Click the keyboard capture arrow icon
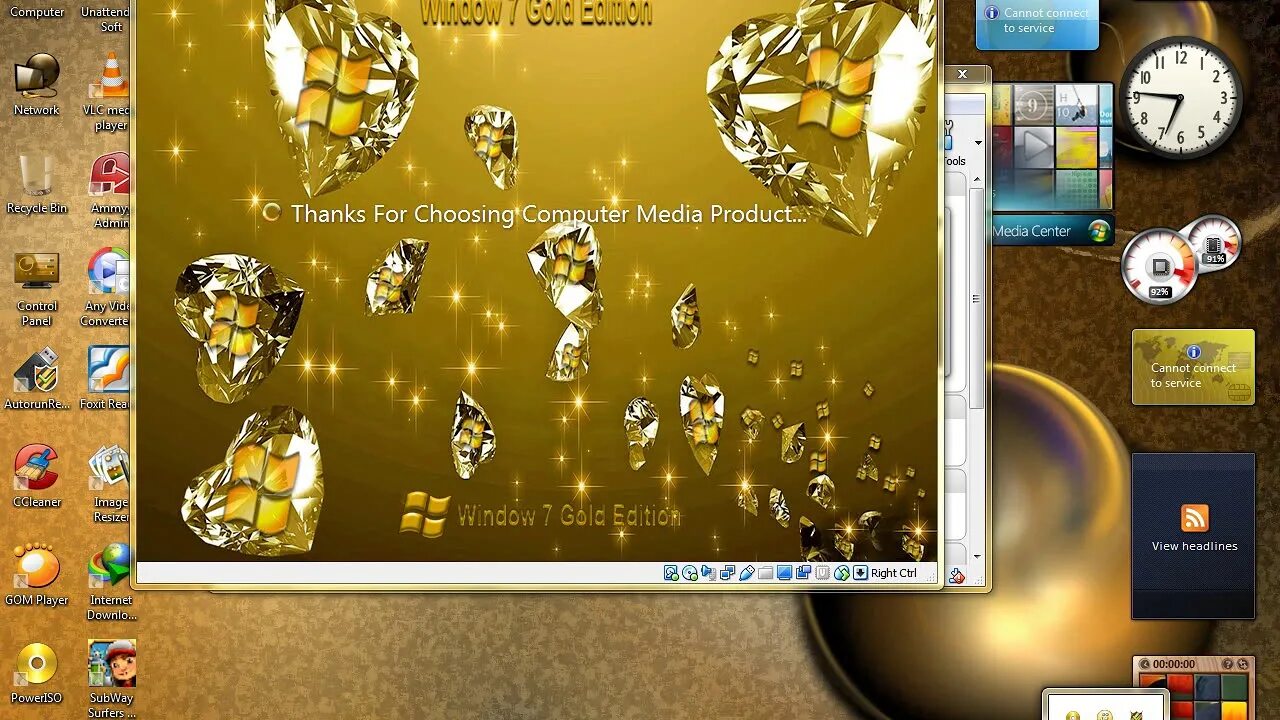Image resolution: width=1280 pixels, height=720 pixels. point(860,573)
